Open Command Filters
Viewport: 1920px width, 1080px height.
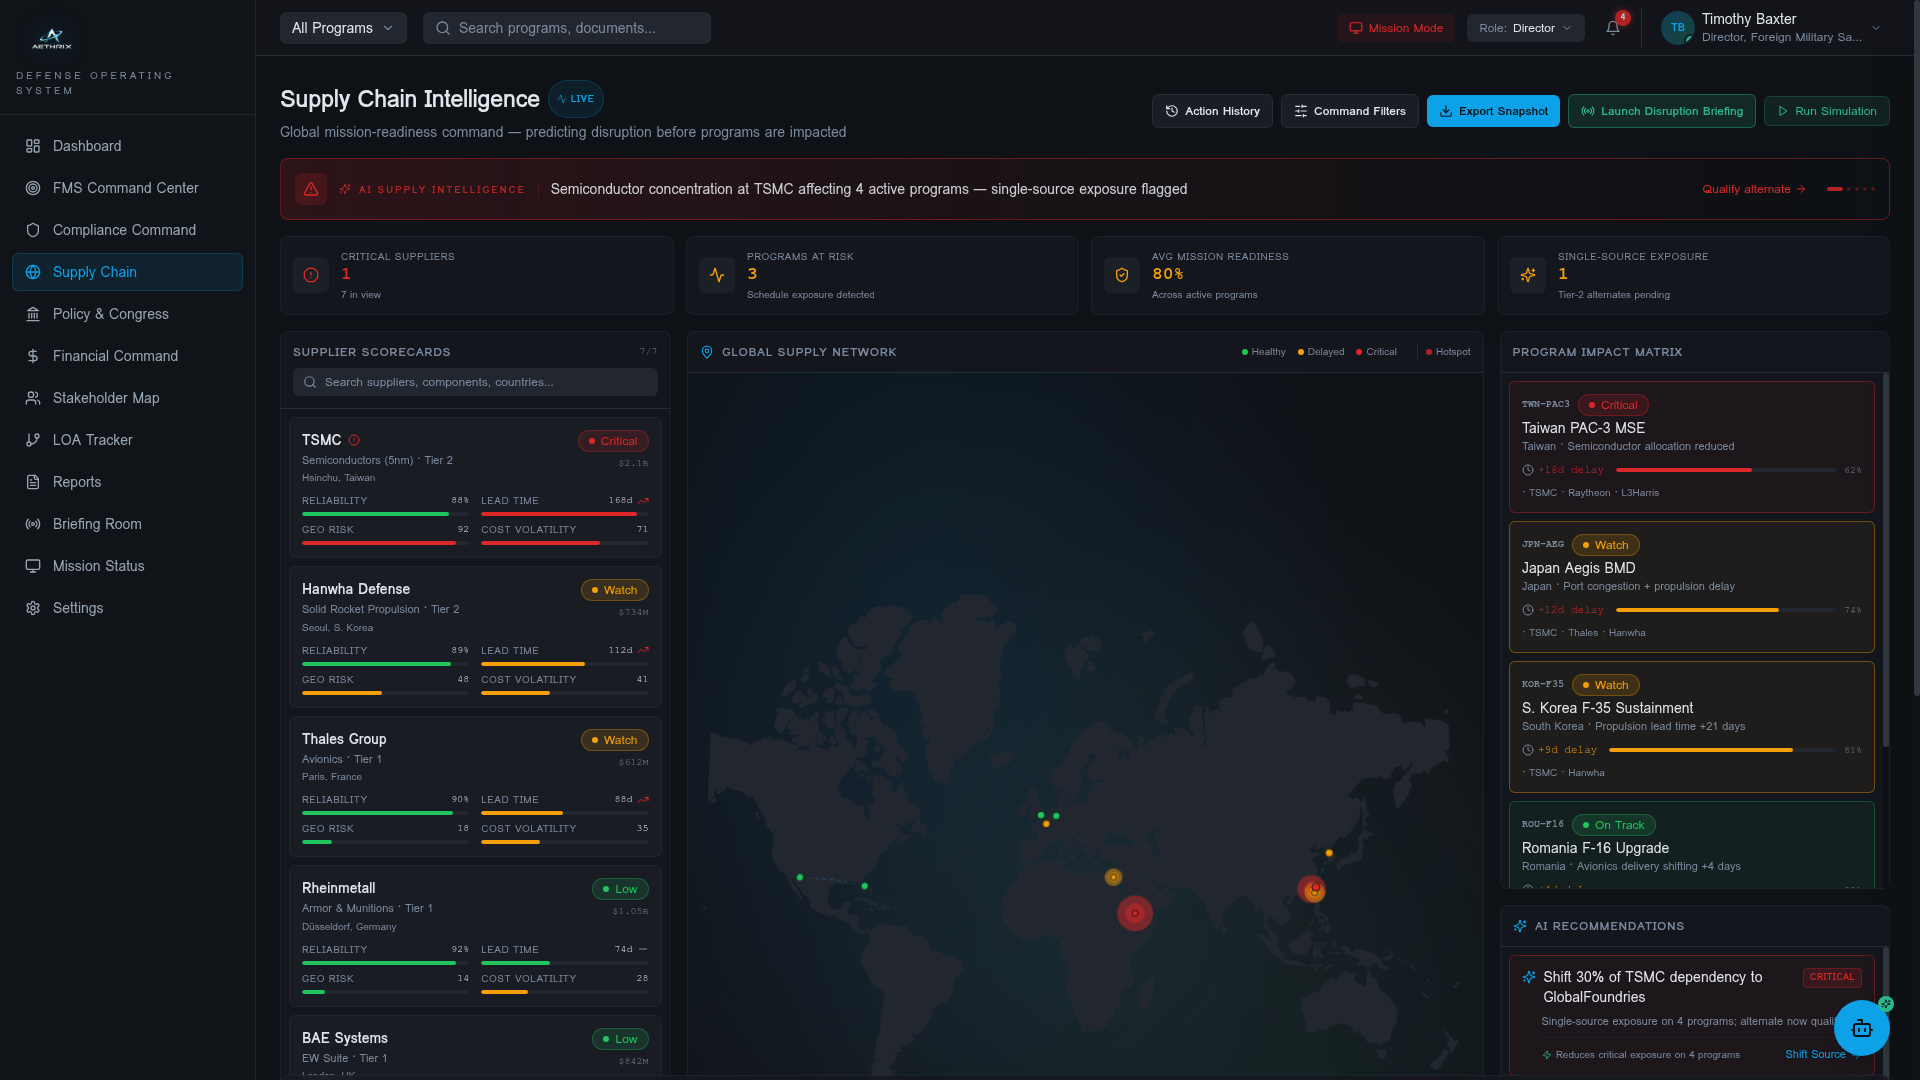pos(1349,111)
